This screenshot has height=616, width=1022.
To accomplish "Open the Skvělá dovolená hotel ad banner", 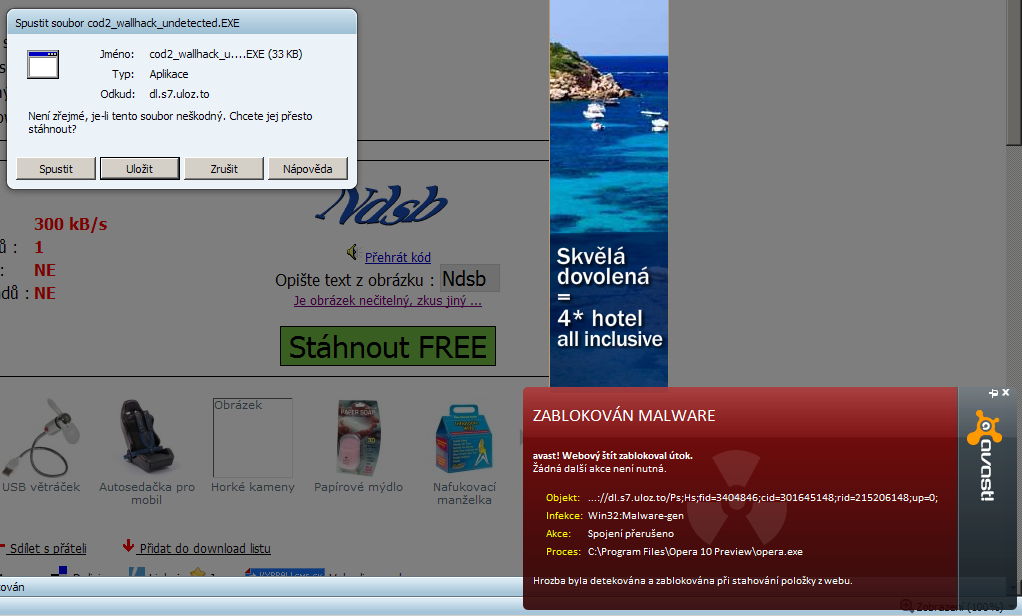I will pos(609,194).
